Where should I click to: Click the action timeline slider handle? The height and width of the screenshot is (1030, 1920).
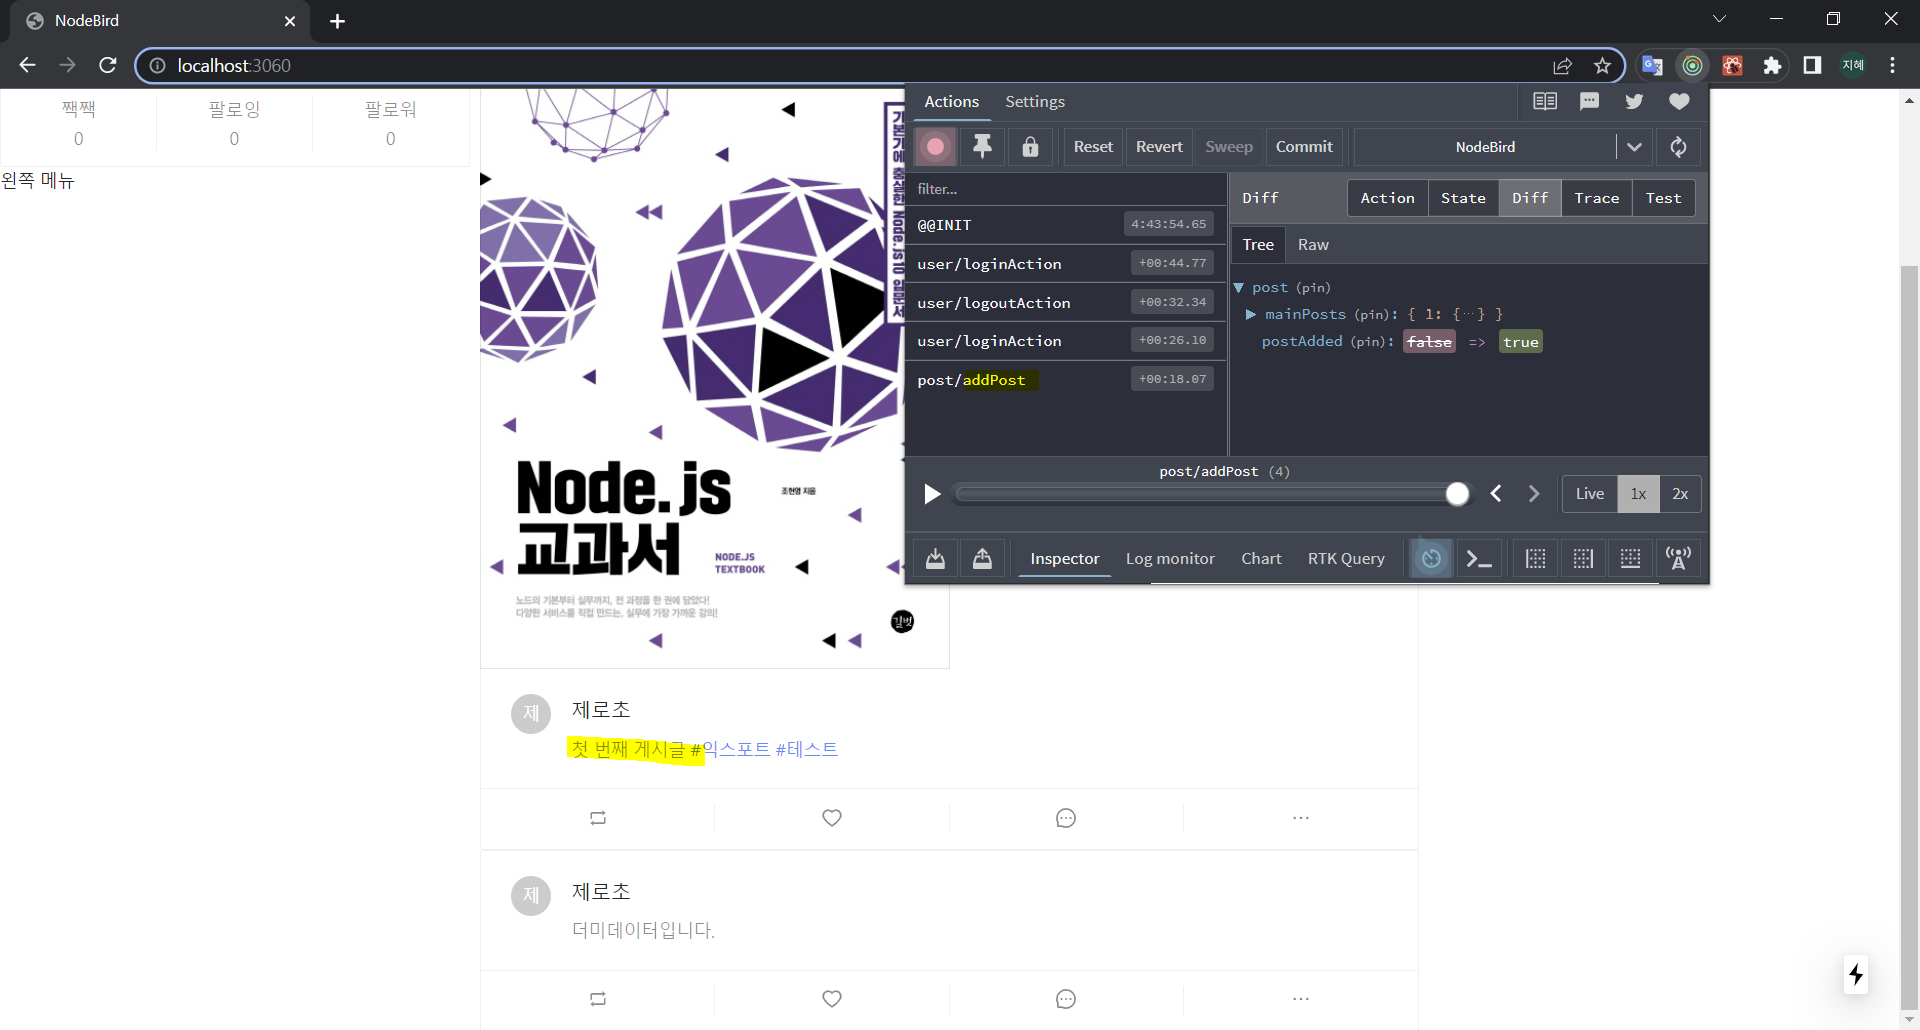point(1457,494)
